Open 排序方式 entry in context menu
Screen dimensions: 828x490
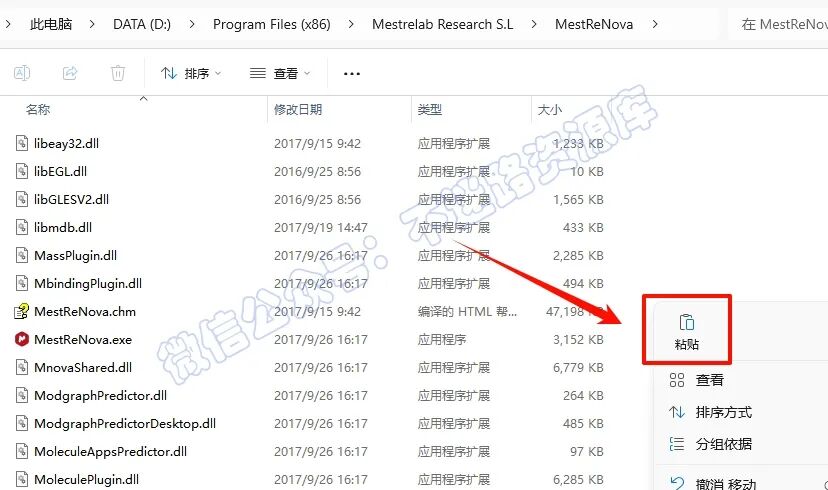[x=710, y=412]
